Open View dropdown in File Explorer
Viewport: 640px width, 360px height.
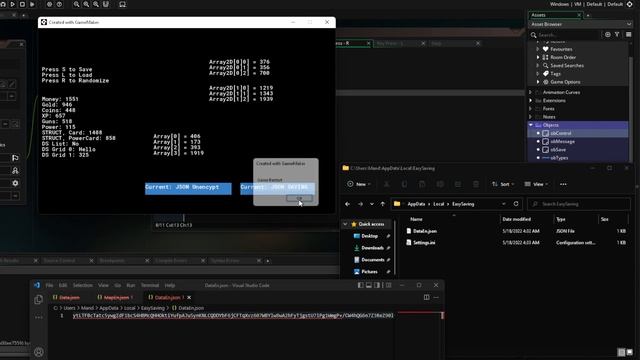click(x=536, y=184)
